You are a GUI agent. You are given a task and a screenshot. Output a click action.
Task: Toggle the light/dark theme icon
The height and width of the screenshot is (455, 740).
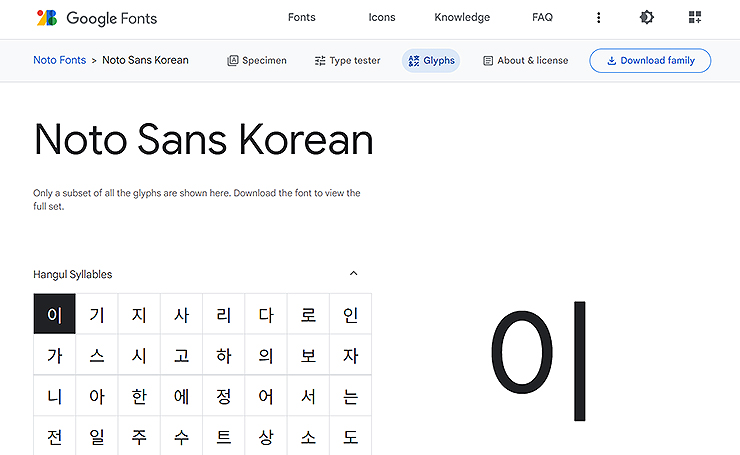pos(647,17)
